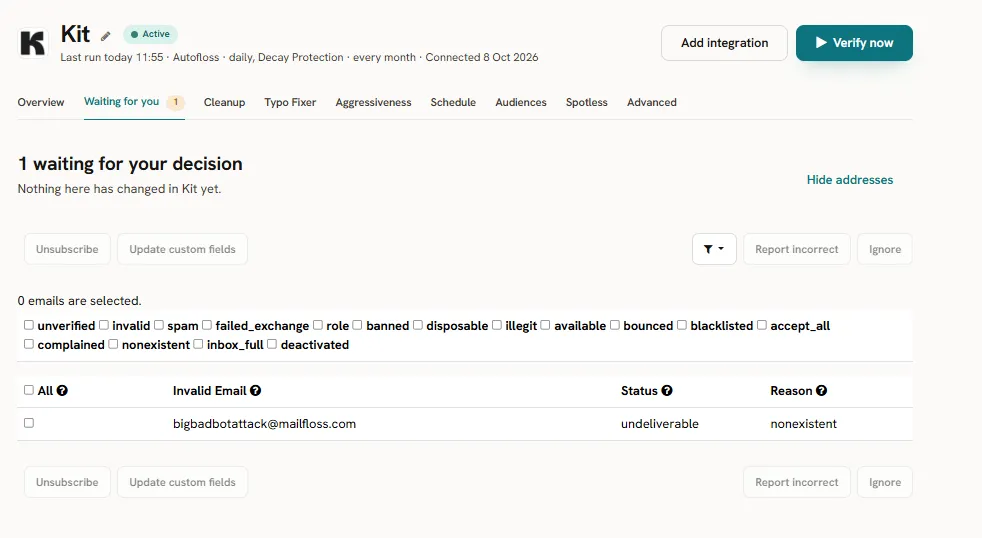Open the Typo Fixer tab
982x538 pixels.
[290, 102]
